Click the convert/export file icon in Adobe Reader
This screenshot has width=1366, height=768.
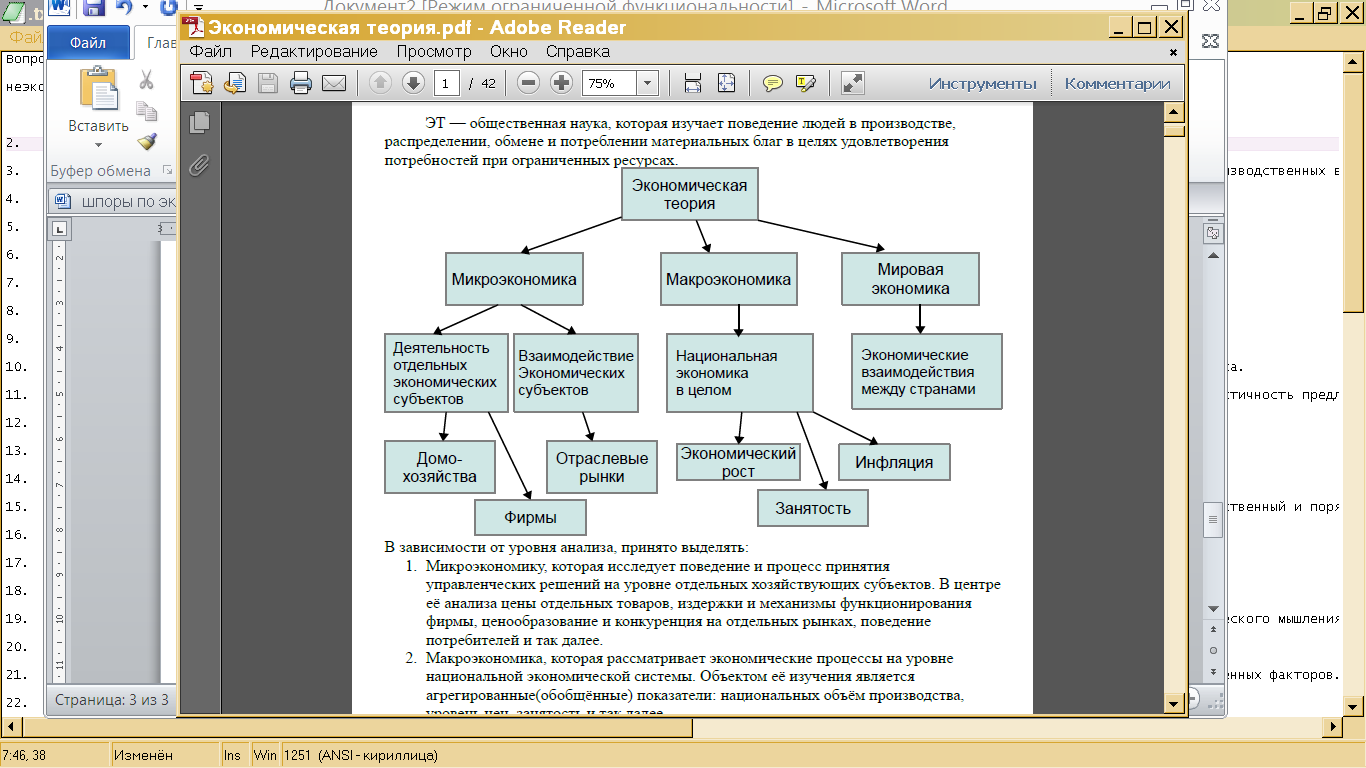235,83
